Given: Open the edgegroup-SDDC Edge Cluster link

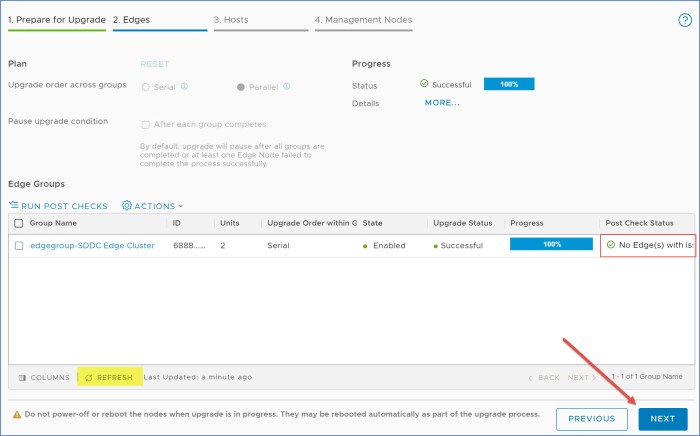Looking at the screenshot, I should point(92,245).
